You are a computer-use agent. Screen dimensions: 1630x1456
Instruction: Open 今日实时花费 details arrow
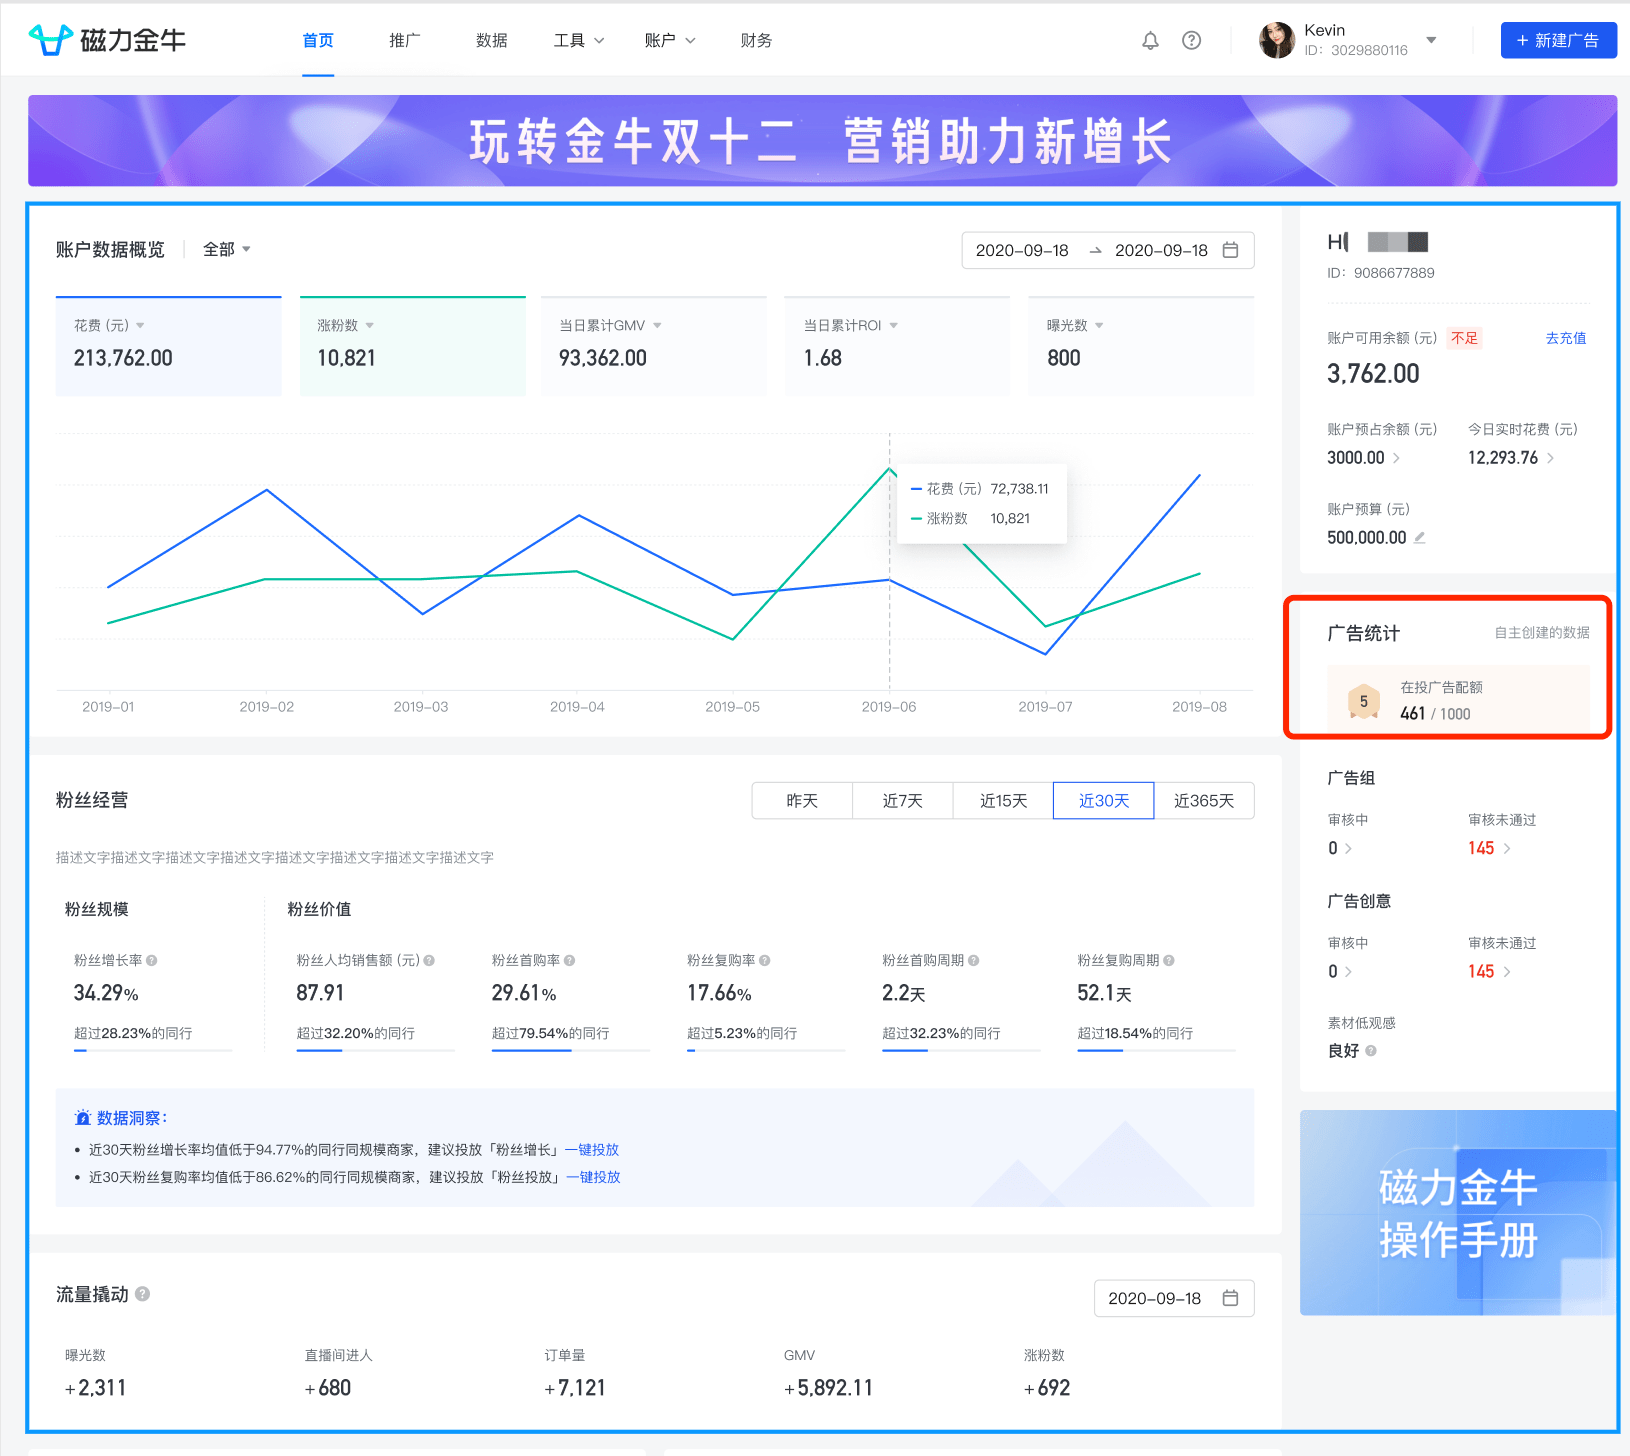[x=1550, y=458]
